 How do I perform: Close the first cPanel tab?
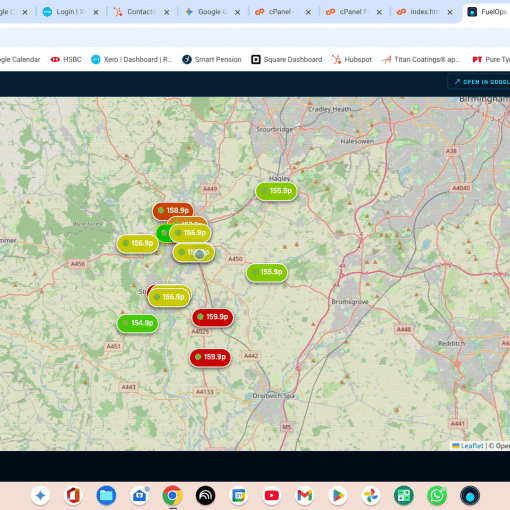point(308,12)
